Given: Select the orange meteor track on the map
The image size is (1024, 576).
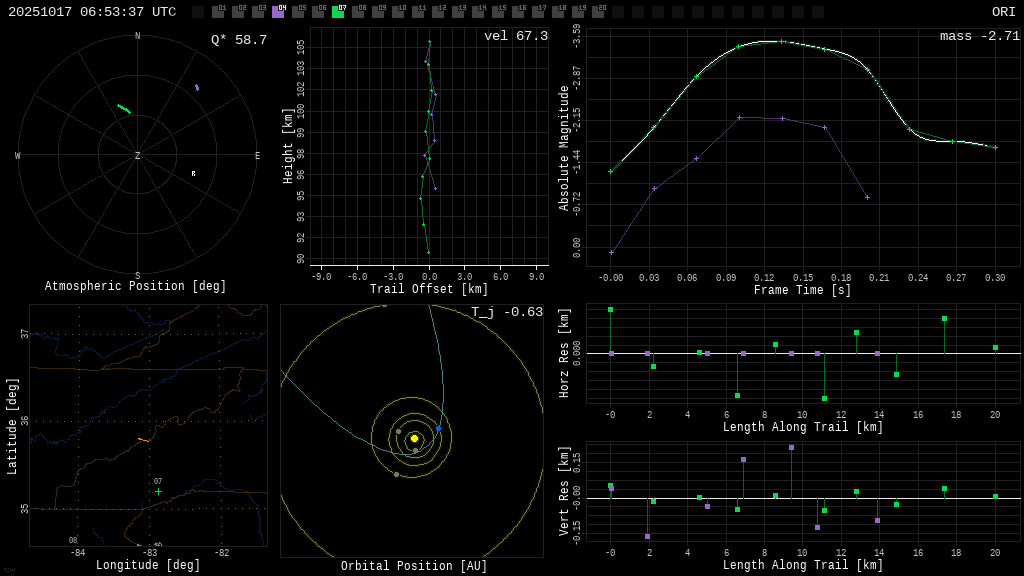Looking at the screenshot, I should click(x=143, y=439).
